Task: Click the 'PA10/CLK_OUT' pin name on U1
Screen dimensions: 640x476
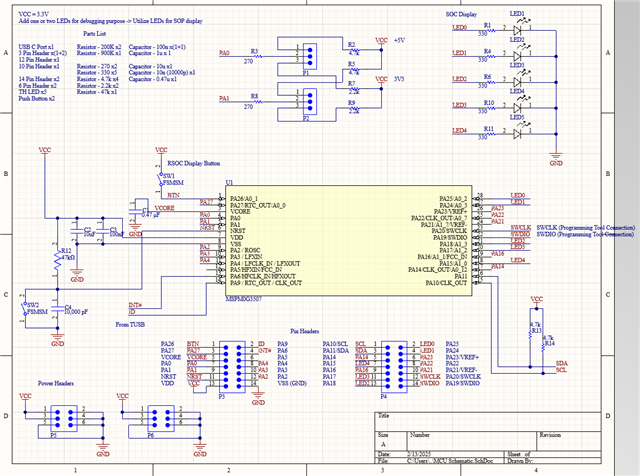Action: point(446,282)
